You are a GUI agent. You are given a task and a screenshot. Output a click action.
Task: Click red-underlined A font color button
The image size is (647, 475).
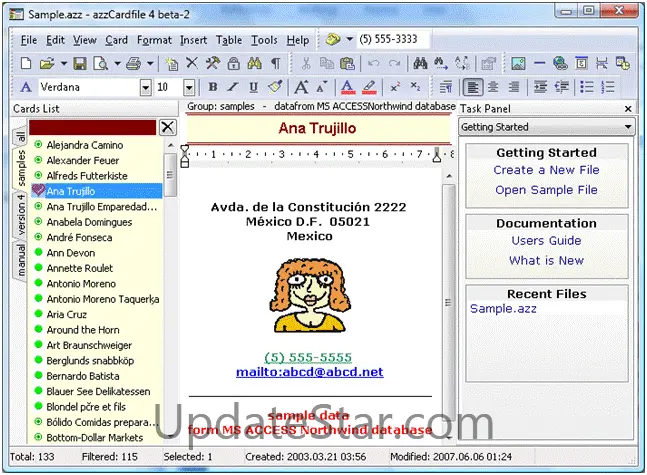(348, 87)
